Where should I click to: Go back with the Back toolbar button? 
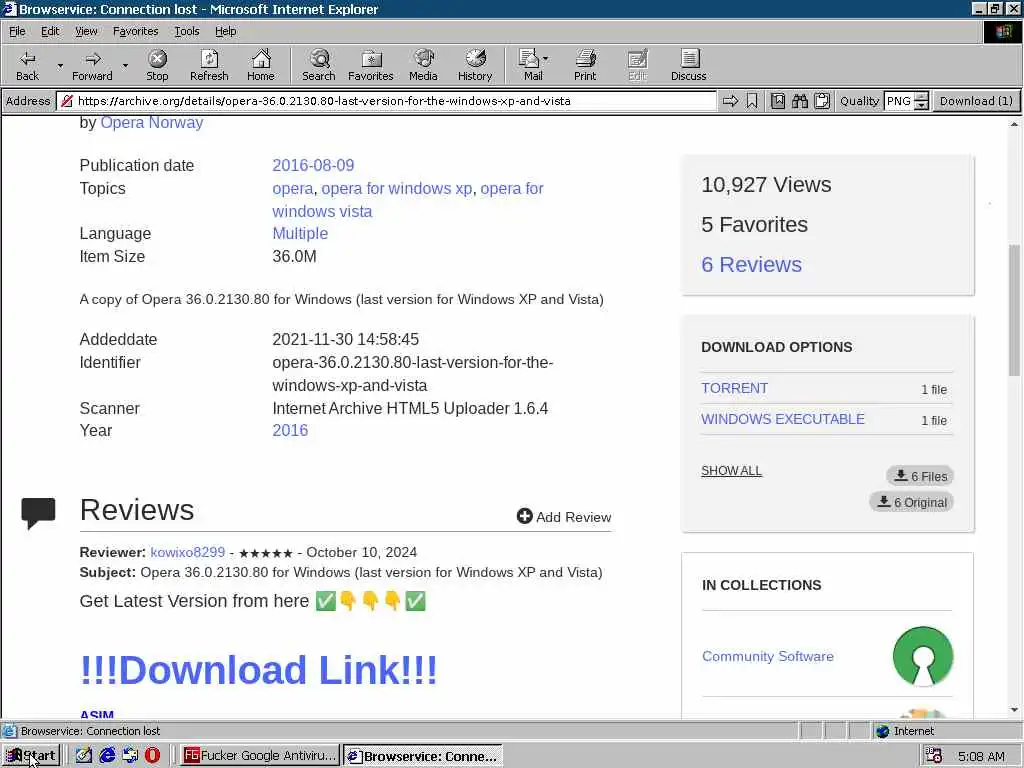pos(27,65)
